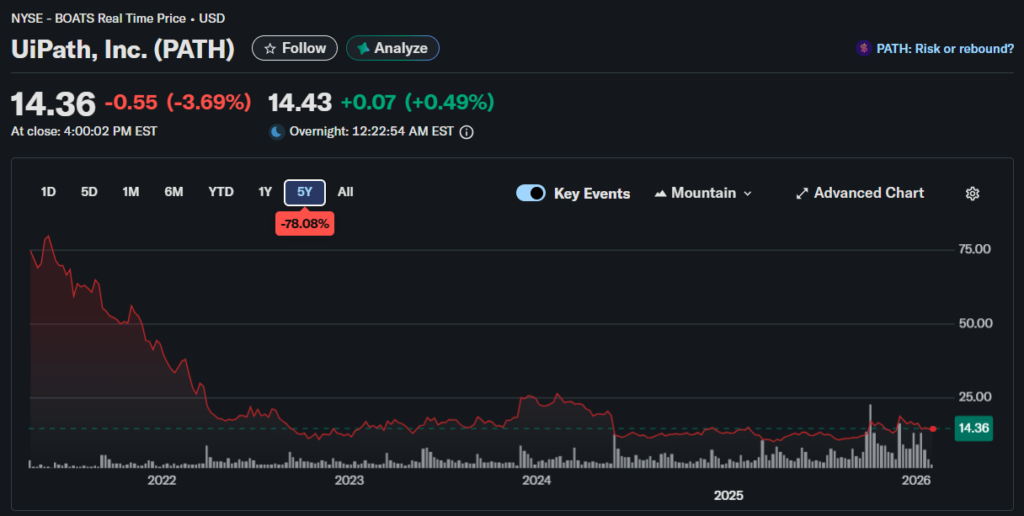Click the 14.36 current price label on axis
1024x516 pixels.
973,428
